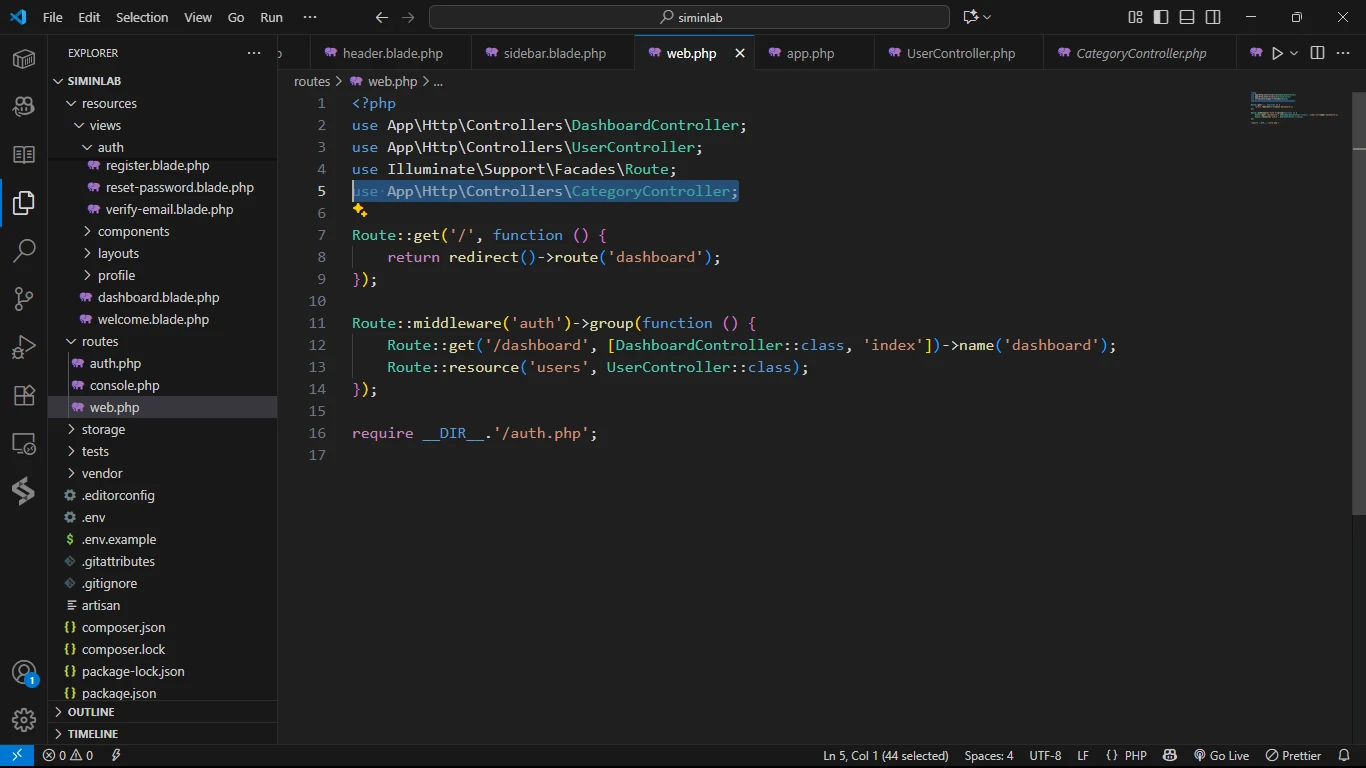Expand the storage folder
This screenshot has height=768, width=1366.
103,429
